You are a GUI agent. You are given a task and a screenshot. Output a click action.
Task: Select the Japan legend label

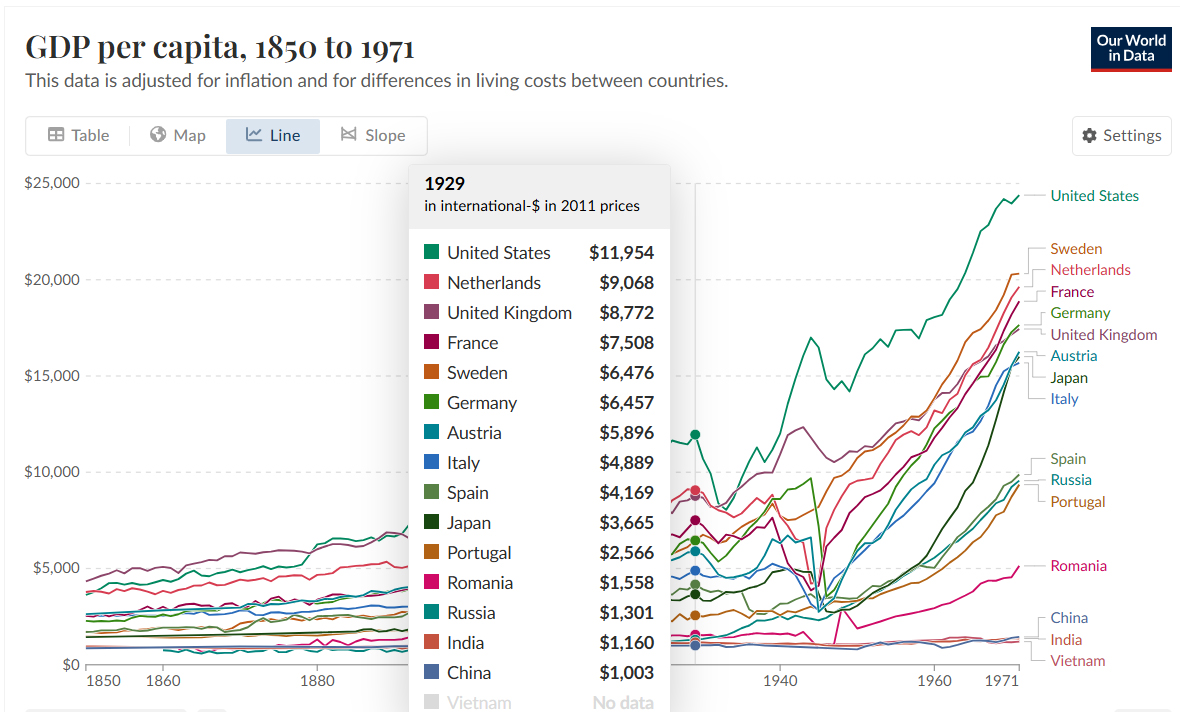click(1069, 378)
